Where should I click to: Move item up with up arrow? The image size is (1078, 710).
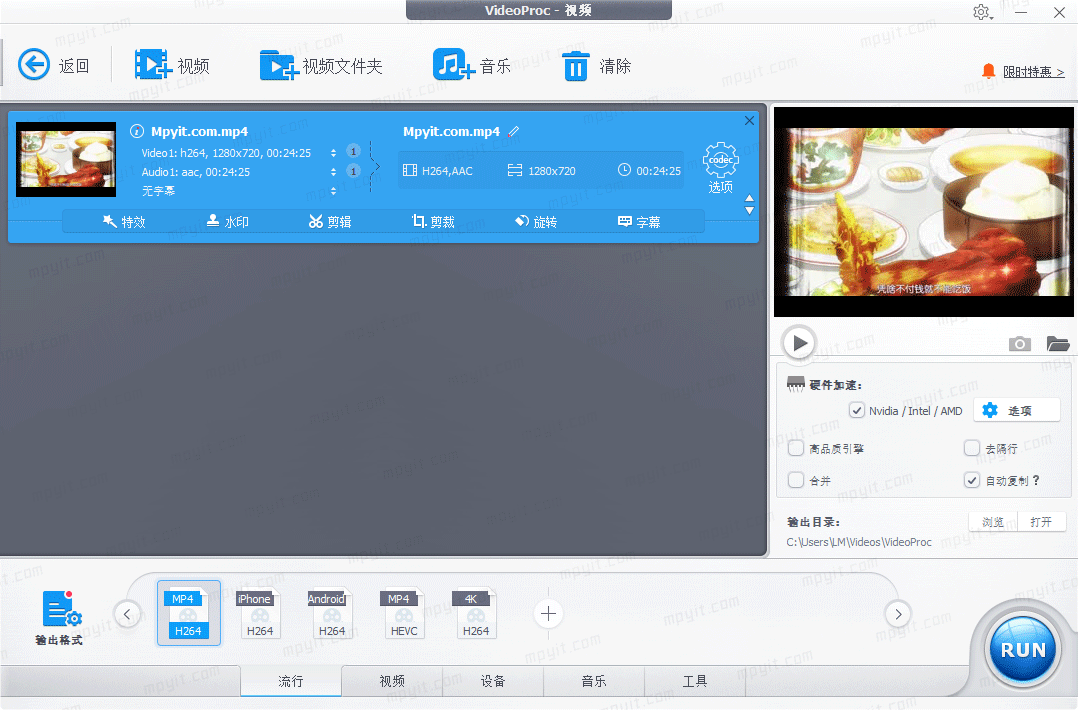pyautogui.click(x=749, y=199)
